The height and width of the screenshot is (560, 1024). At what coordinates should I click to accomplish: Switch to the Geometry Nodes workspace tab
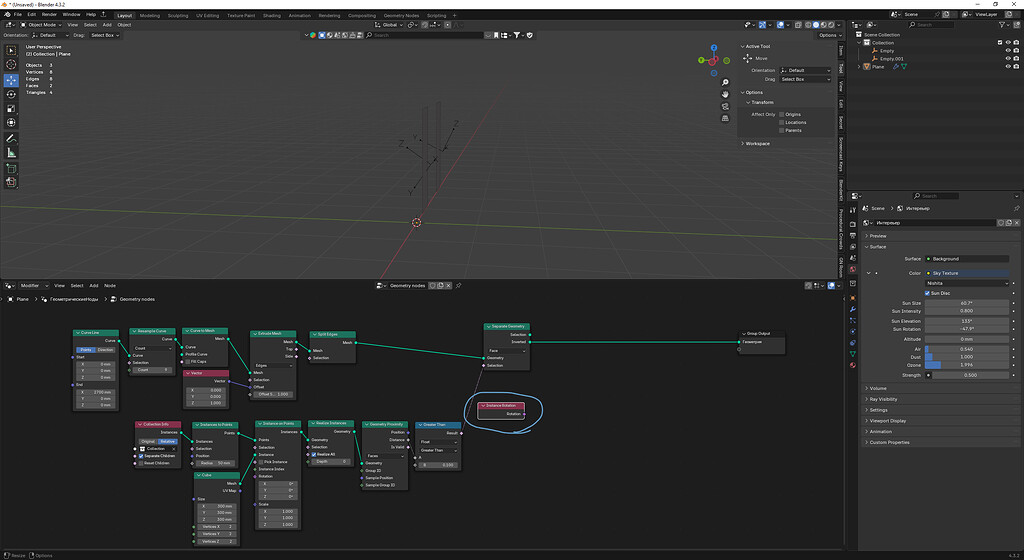click(x=401, y=15)
